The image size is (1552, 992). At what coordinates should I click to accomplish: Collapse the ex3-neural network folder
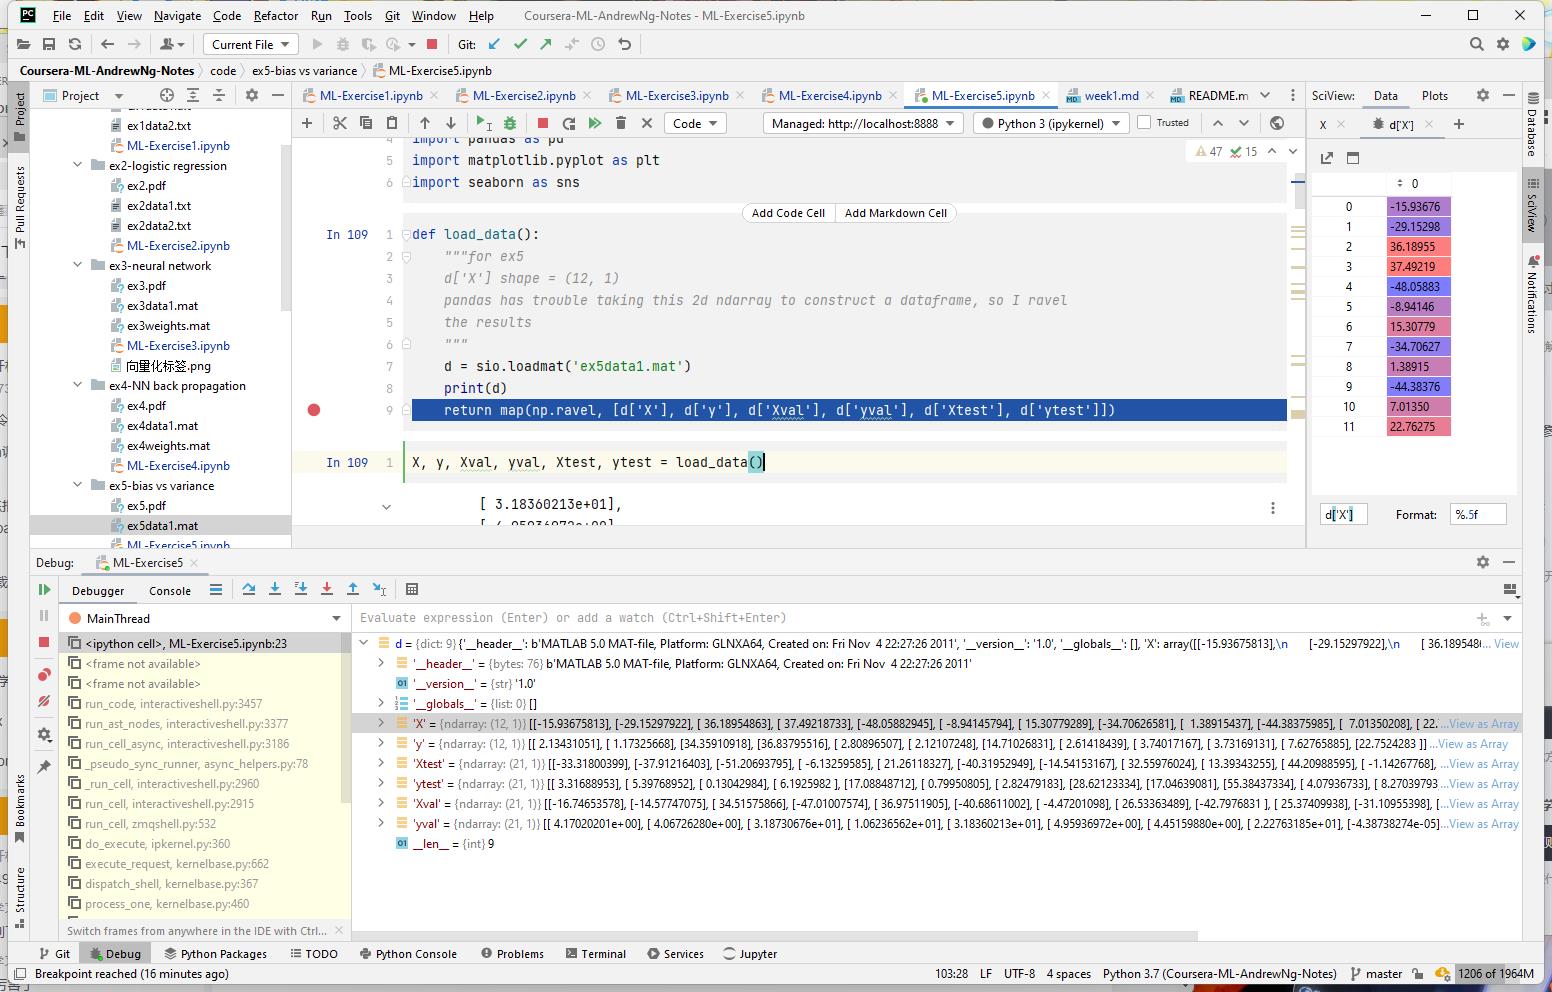coord(78,266)
